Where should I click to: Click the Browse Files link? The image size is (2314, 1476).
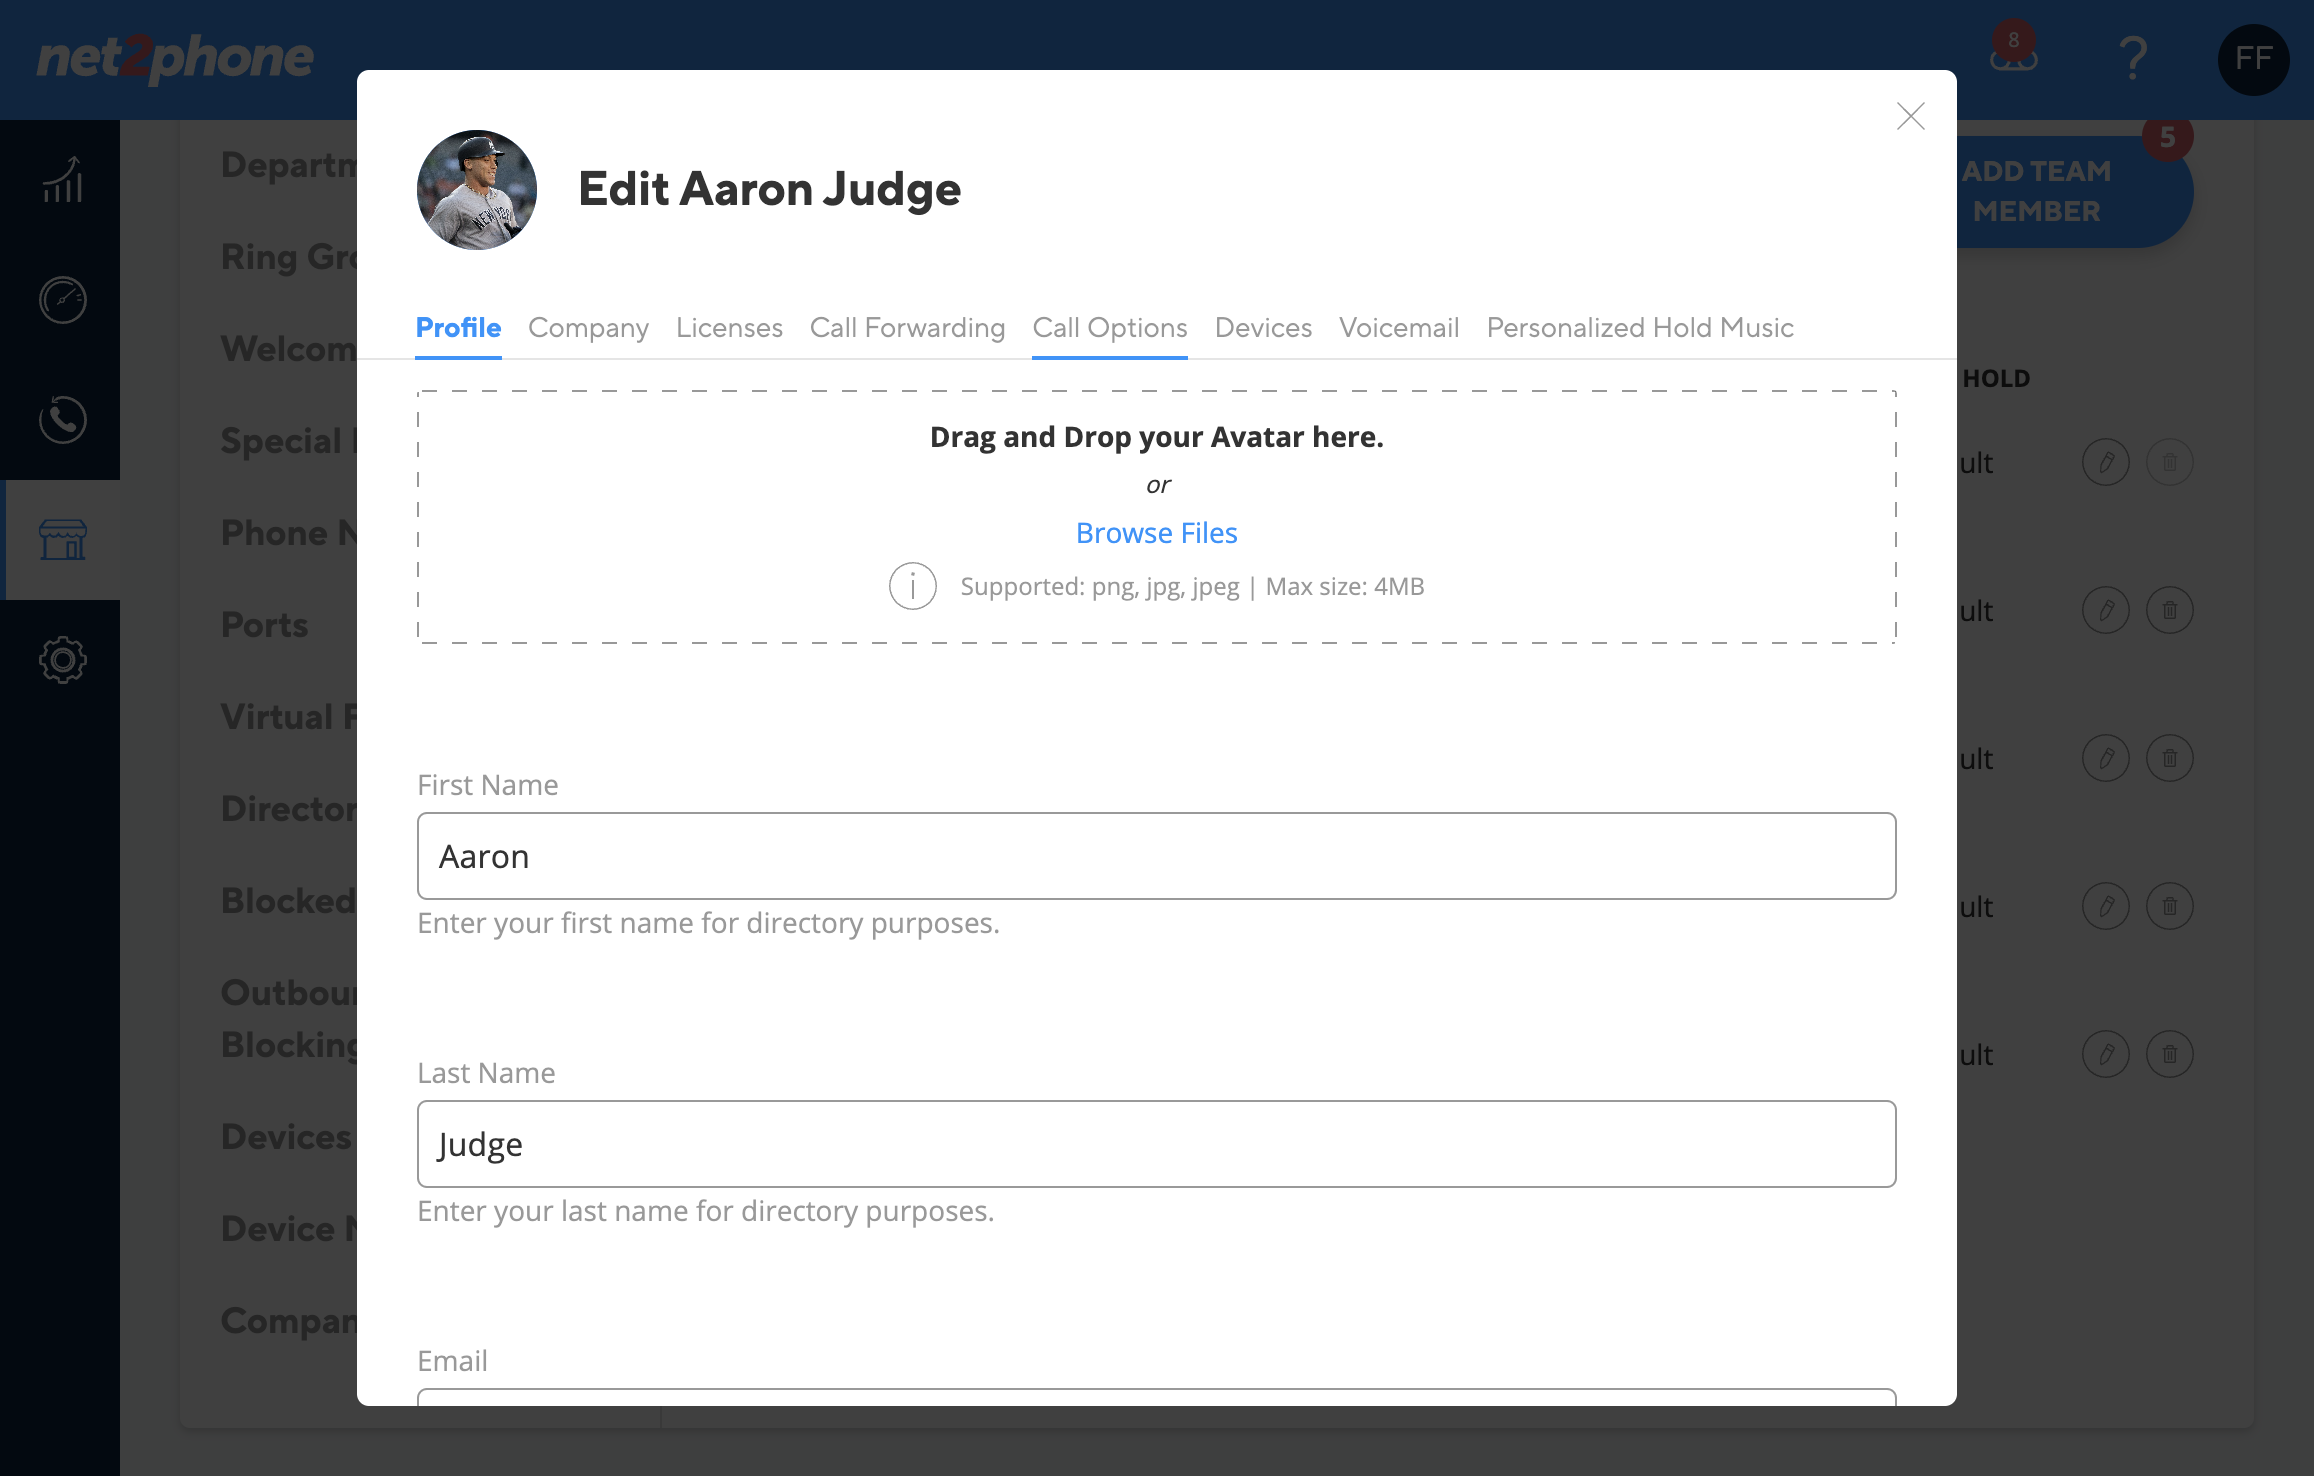click(x=1156, y=533)
